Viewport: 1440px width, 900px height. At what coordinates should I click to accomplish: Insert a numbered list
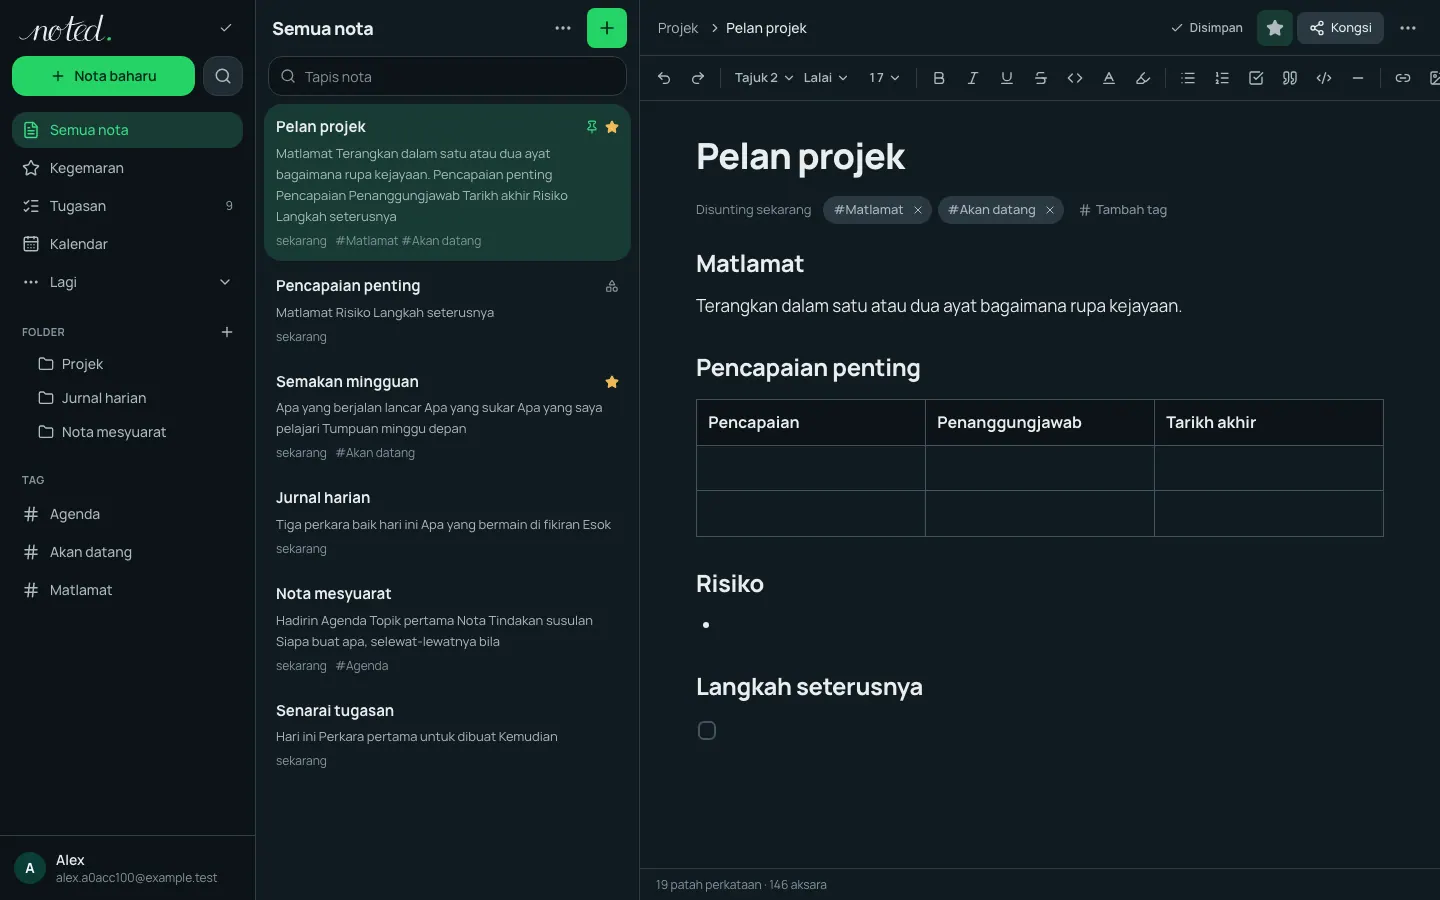pos(1222,78)
